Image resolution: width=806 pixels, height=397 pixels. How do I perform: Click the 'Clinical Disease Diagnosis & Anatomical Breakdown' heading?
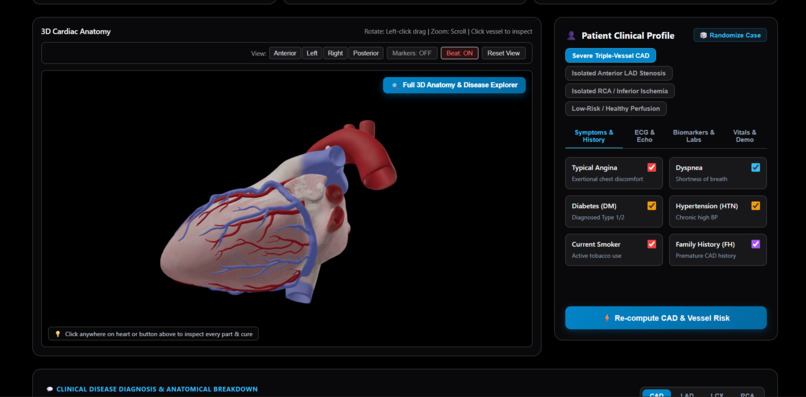[x=157, y=389]
